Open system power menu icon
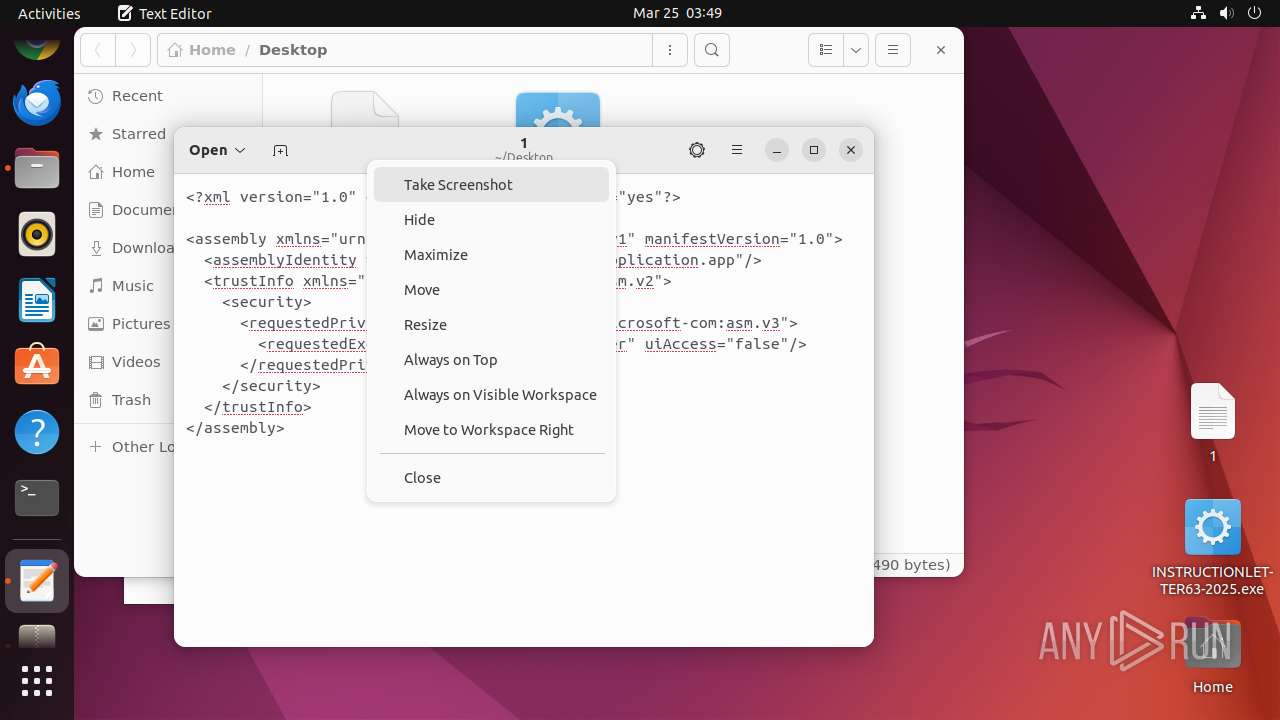The height and width of the screenshot is (720, 1280). [1254, 13]
